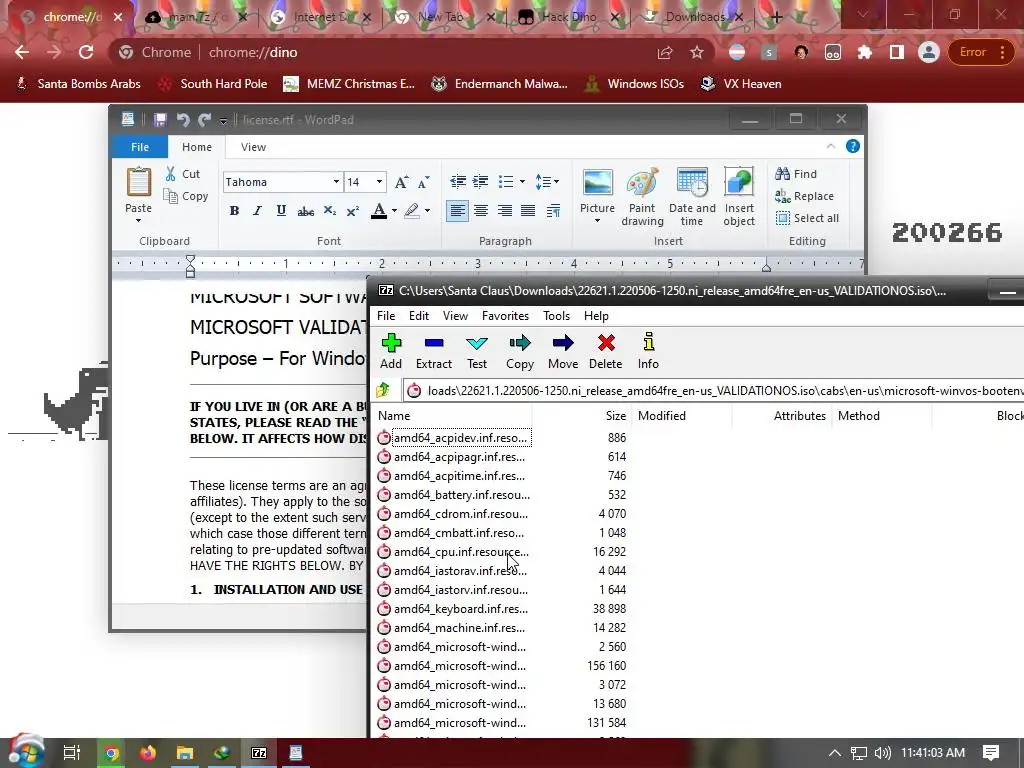Image resolution: width=1024 pixels, height=768 pixels.
Task: Click Replace in the Editing group
Action: pos(805,196)
